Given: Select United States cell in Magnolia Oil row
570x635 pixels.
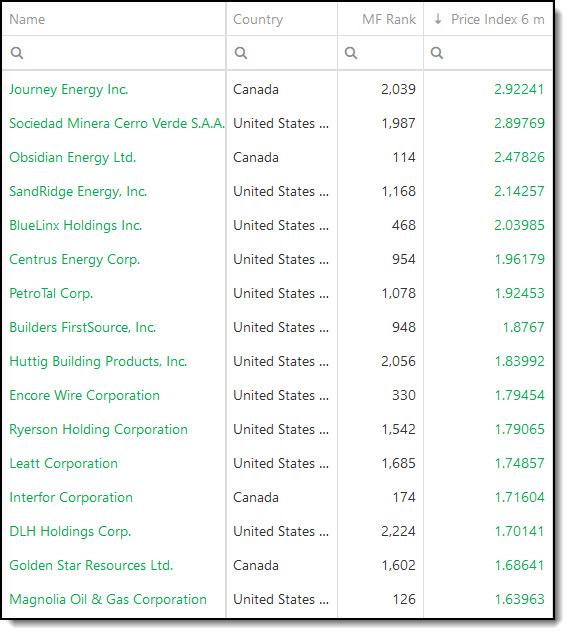Looking at the screenshot, I should [281, 600].
